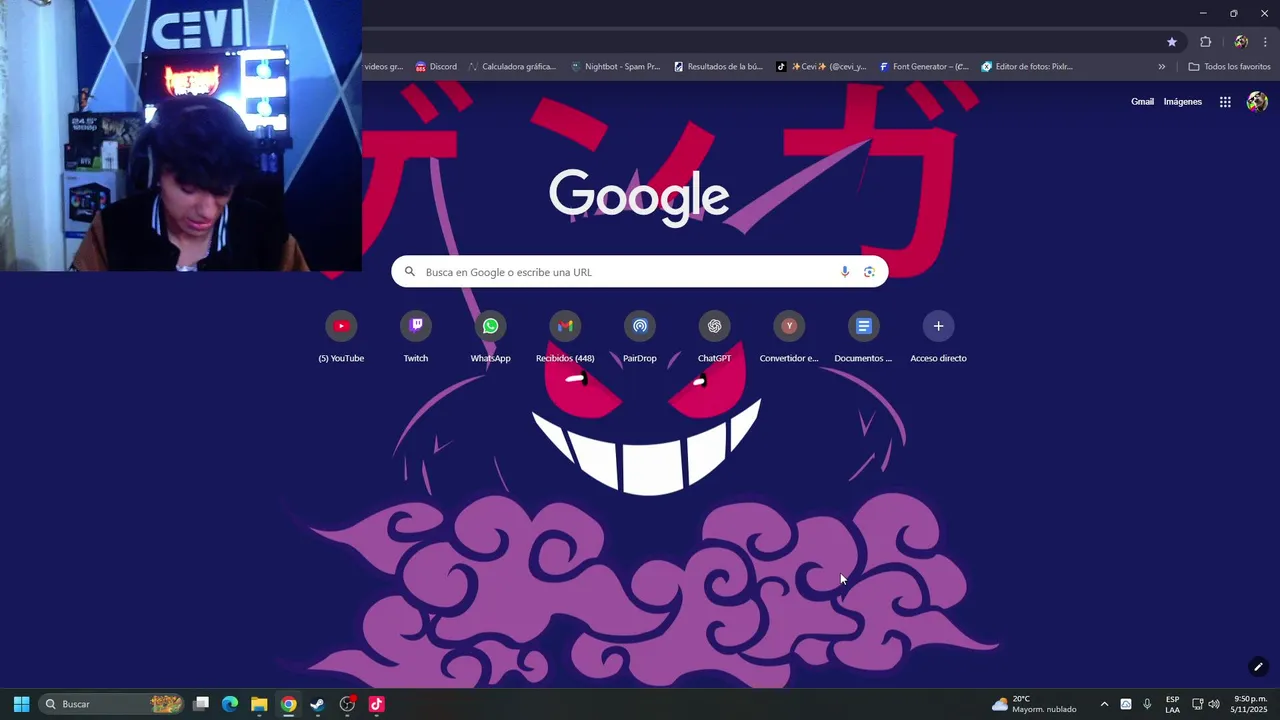Screen dimensions: 1280x720
Task: Open TikTok app from taskbar
Action: 376,704
